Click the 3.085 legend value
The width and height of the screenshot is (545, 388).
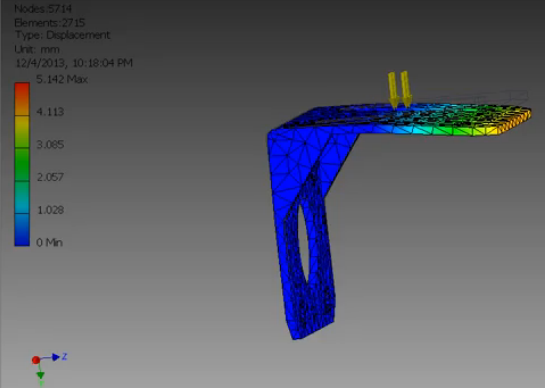pyautogui.click(x=50, y=144)
